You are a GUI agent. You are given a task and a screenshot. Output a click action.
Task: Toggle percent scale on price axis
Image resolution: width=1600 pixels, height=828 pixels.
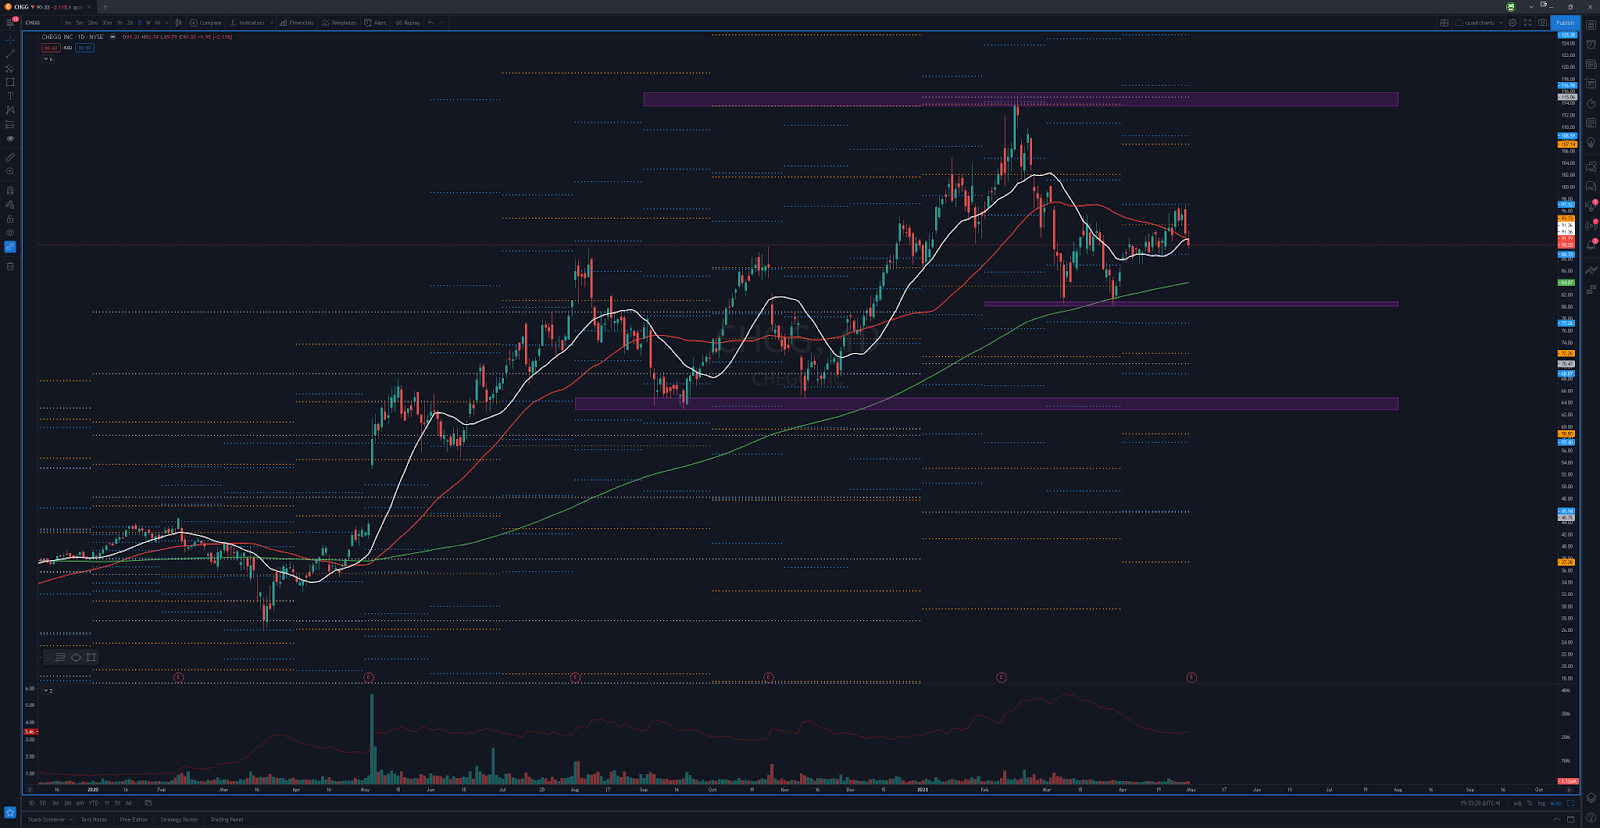click(1530, 803)
